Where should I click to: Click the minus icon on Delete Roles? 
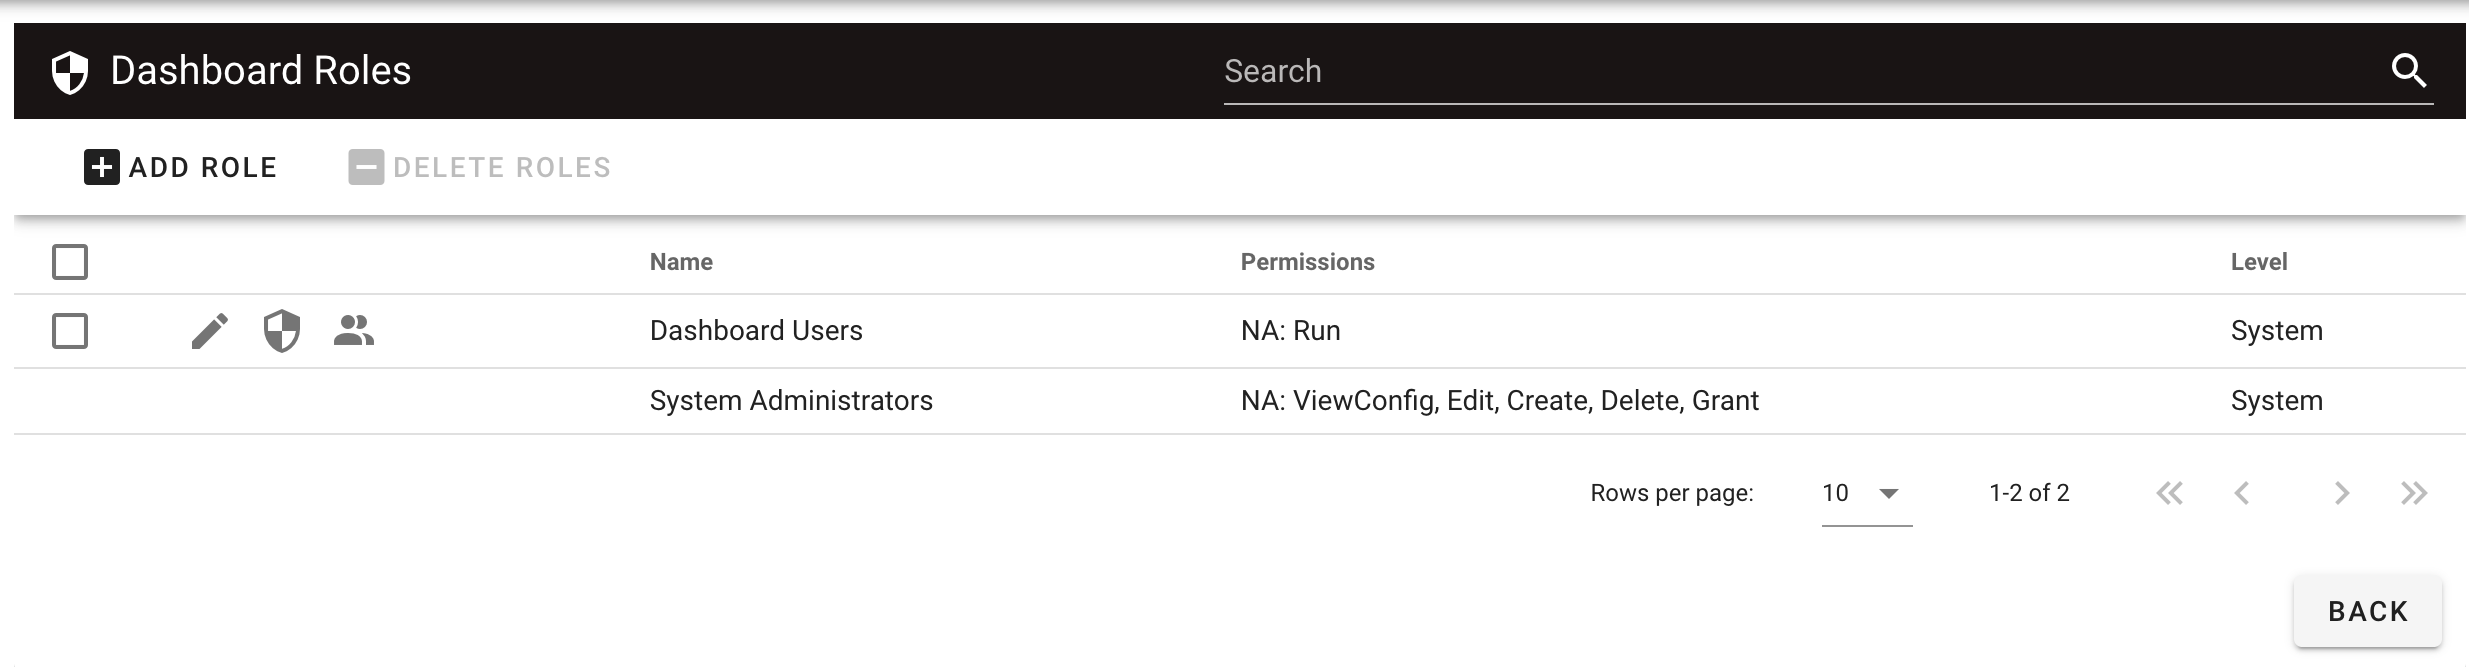[x=365, y=167]
